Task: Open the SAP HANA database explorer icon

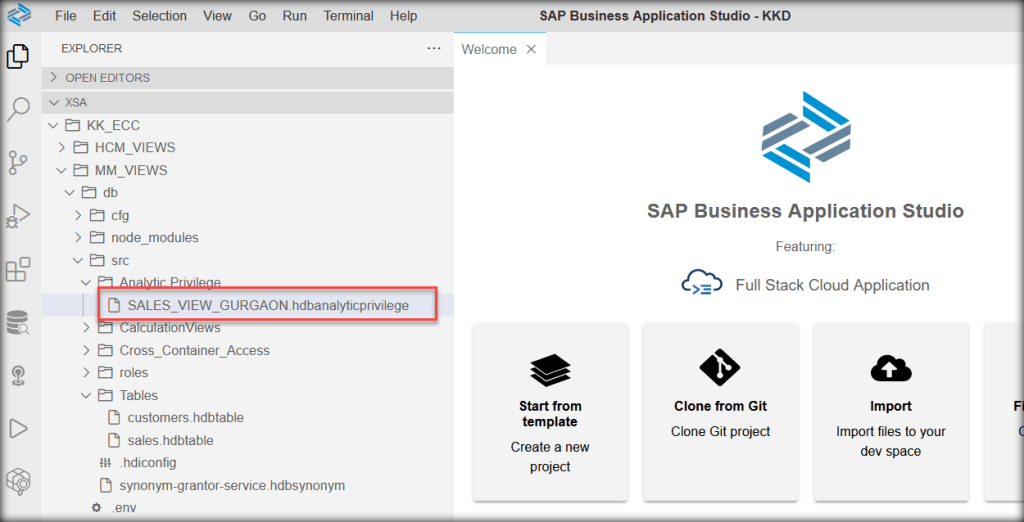Action: pos(18,322)
